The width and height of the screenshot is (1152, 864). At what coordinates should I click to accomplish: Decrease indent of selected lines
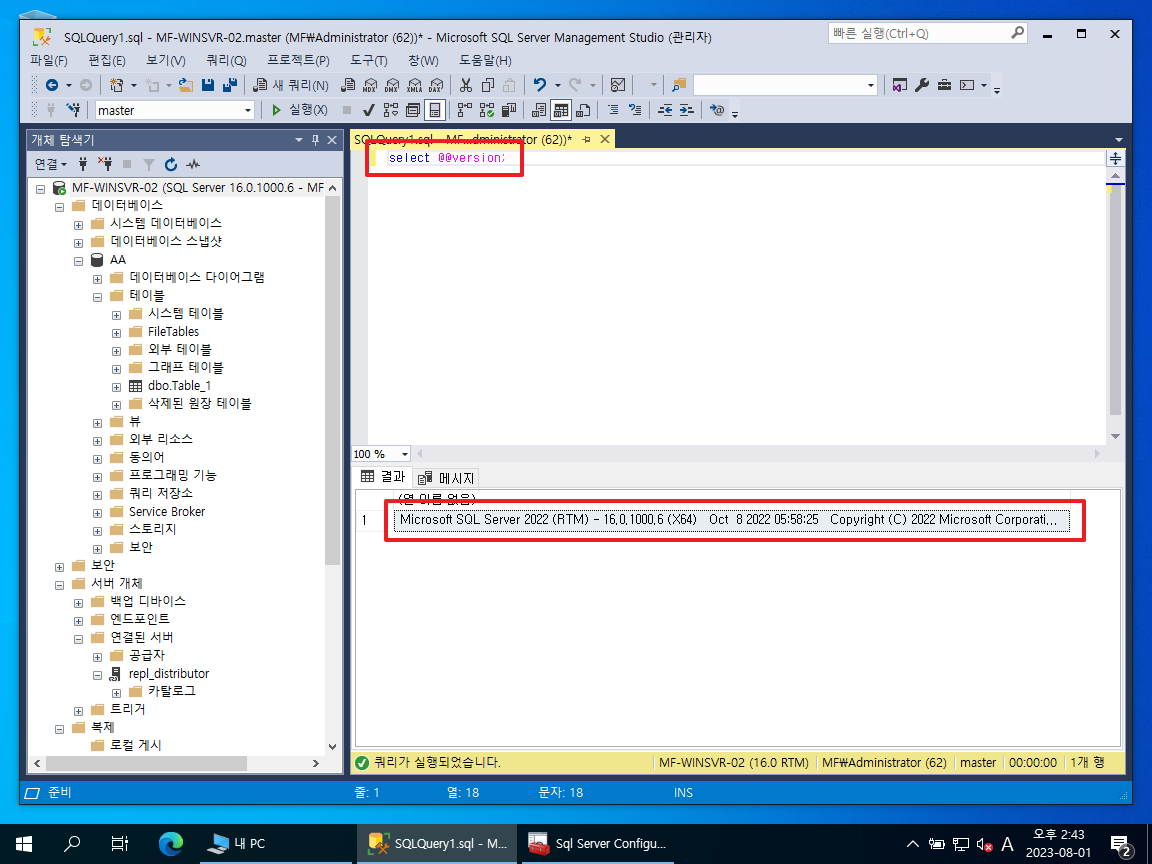[665, 110]
